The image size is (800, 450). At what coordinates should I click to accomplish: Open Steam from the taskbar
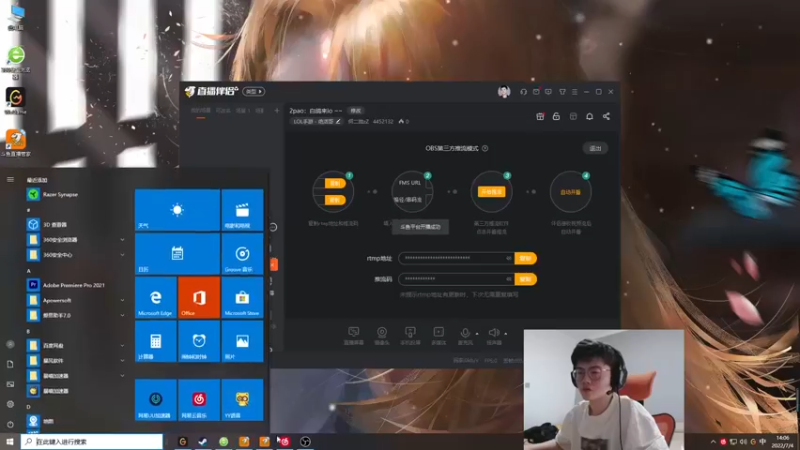(203, 442)
